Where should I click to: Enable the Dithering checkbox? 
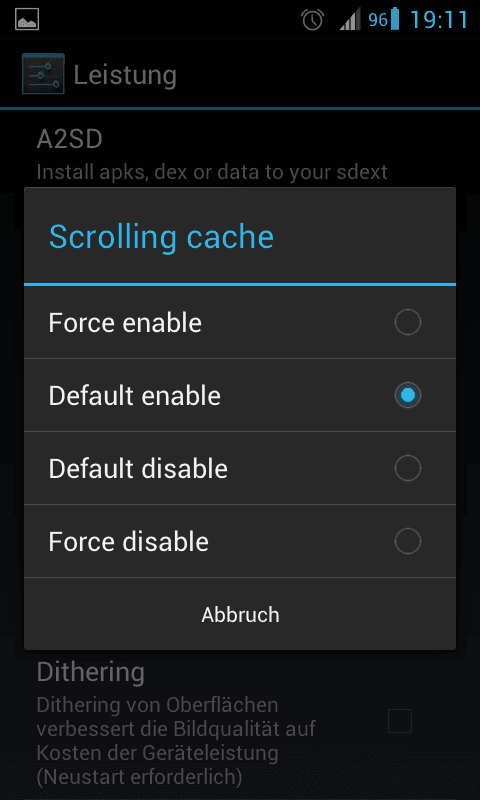tap(399, 721)
